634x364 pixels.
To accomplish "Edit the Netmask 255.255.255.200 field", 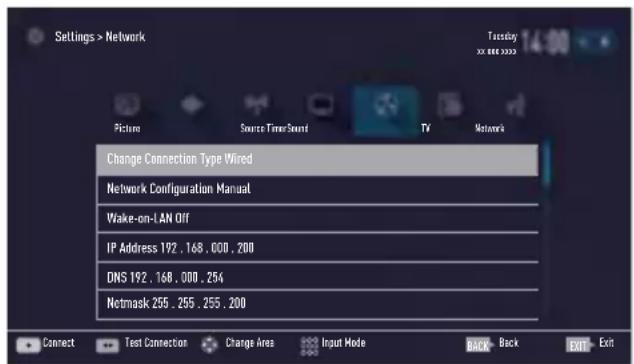I will tap(317, 304).
